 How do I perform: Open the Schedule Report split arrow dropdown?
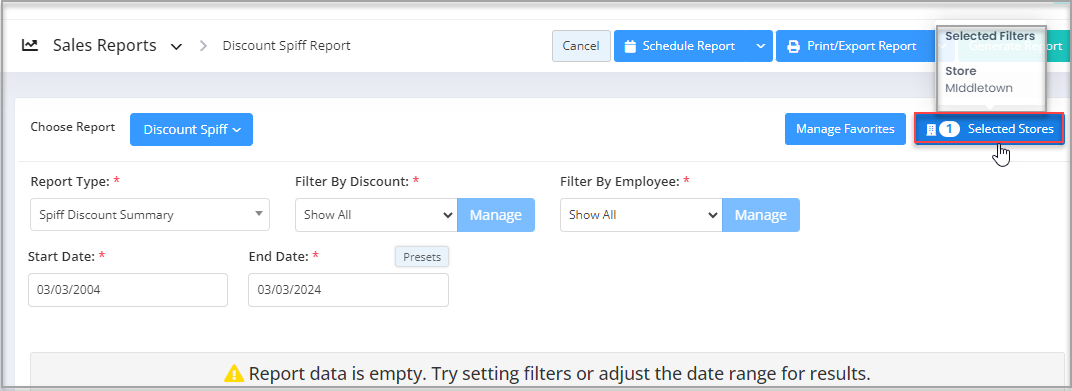(x=760, y=46)
